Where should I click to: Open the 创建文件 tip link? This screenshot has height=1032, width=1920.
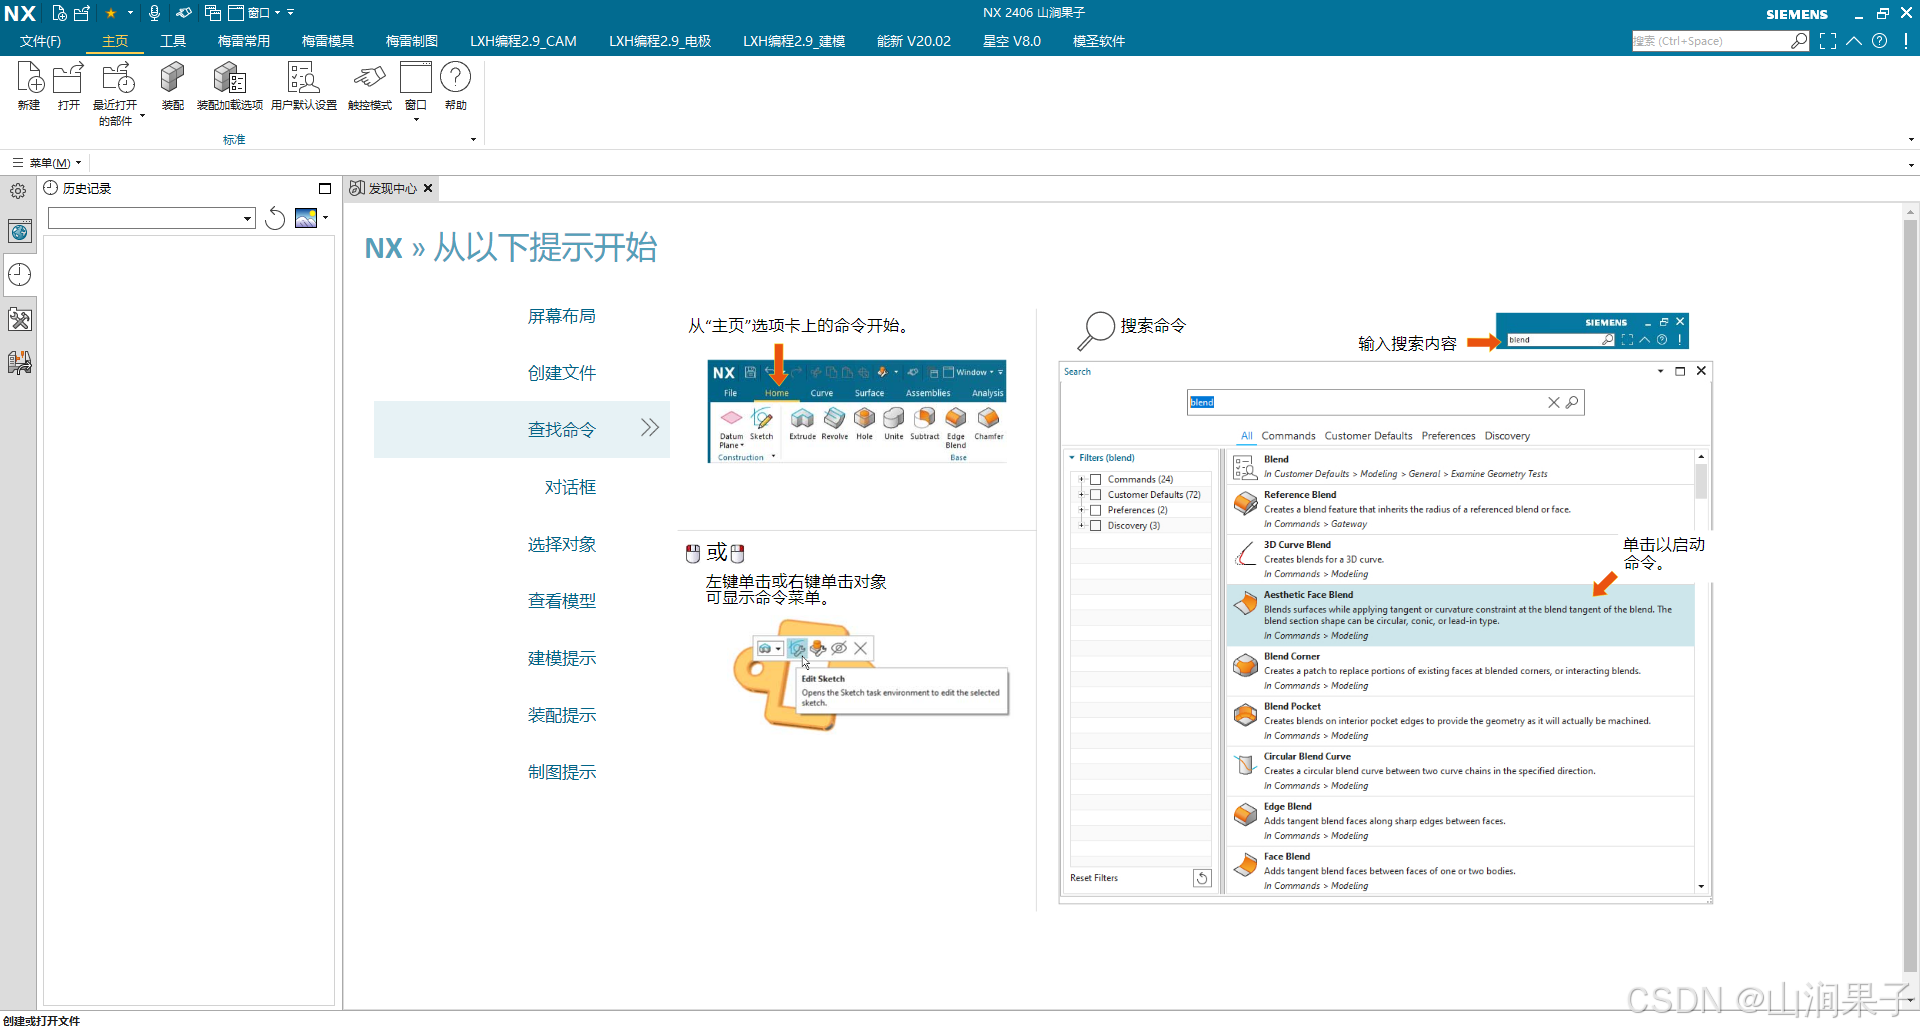pyautogui.click(x=562, y=373)
